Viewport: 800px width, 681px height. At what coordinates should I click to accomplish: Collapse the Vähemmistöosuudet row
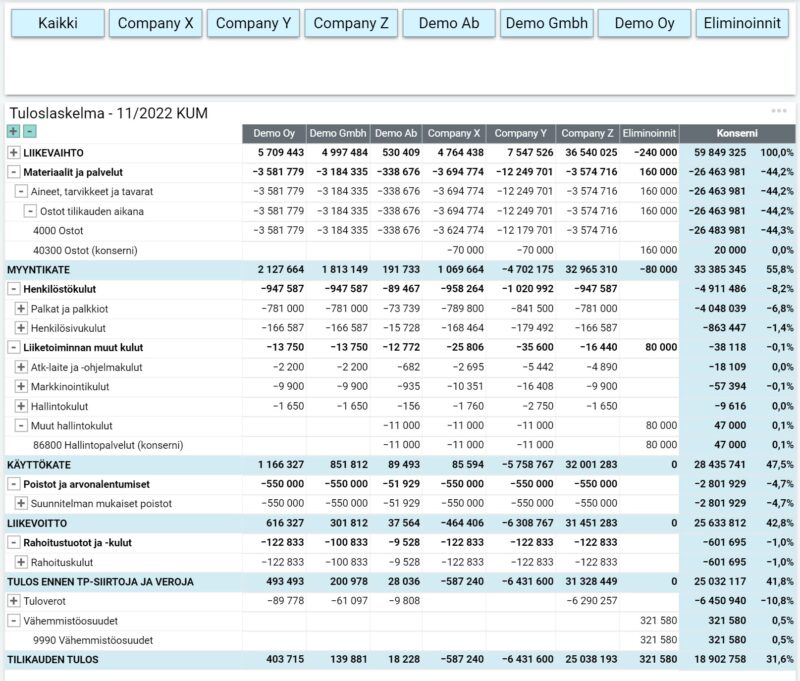coord(13,621)
